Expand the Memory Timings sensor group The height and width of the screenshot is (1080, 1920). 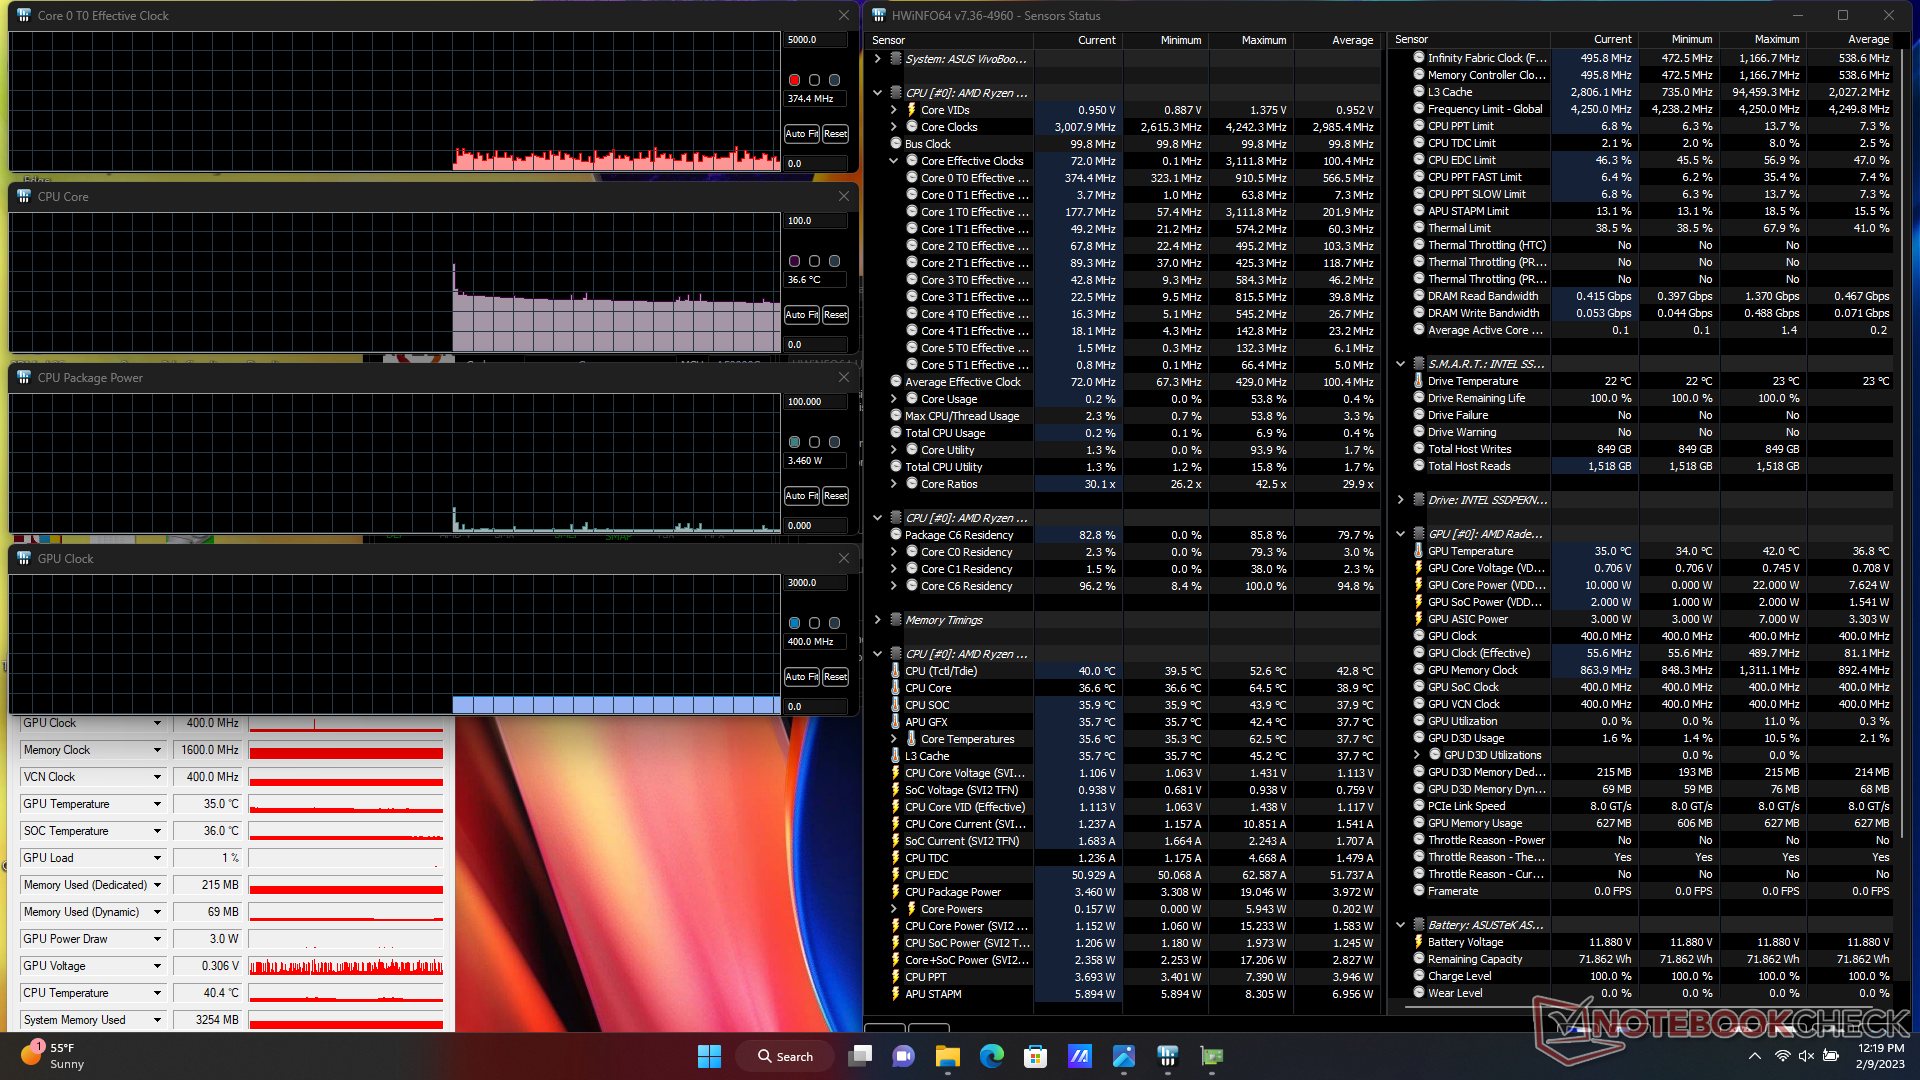pos(878,620)
